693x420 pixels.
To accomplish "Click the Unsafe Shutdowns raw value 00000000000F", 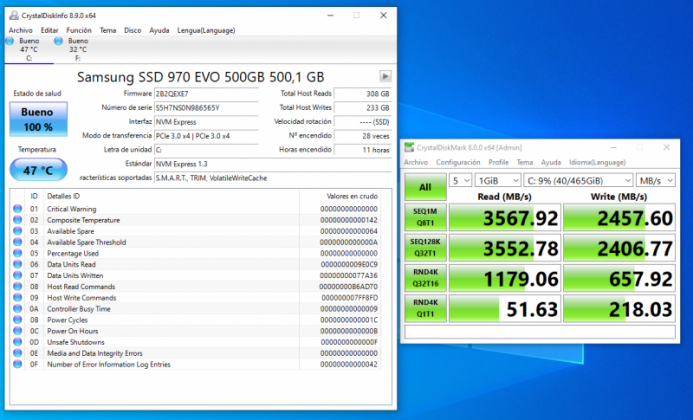I will 349,342.
